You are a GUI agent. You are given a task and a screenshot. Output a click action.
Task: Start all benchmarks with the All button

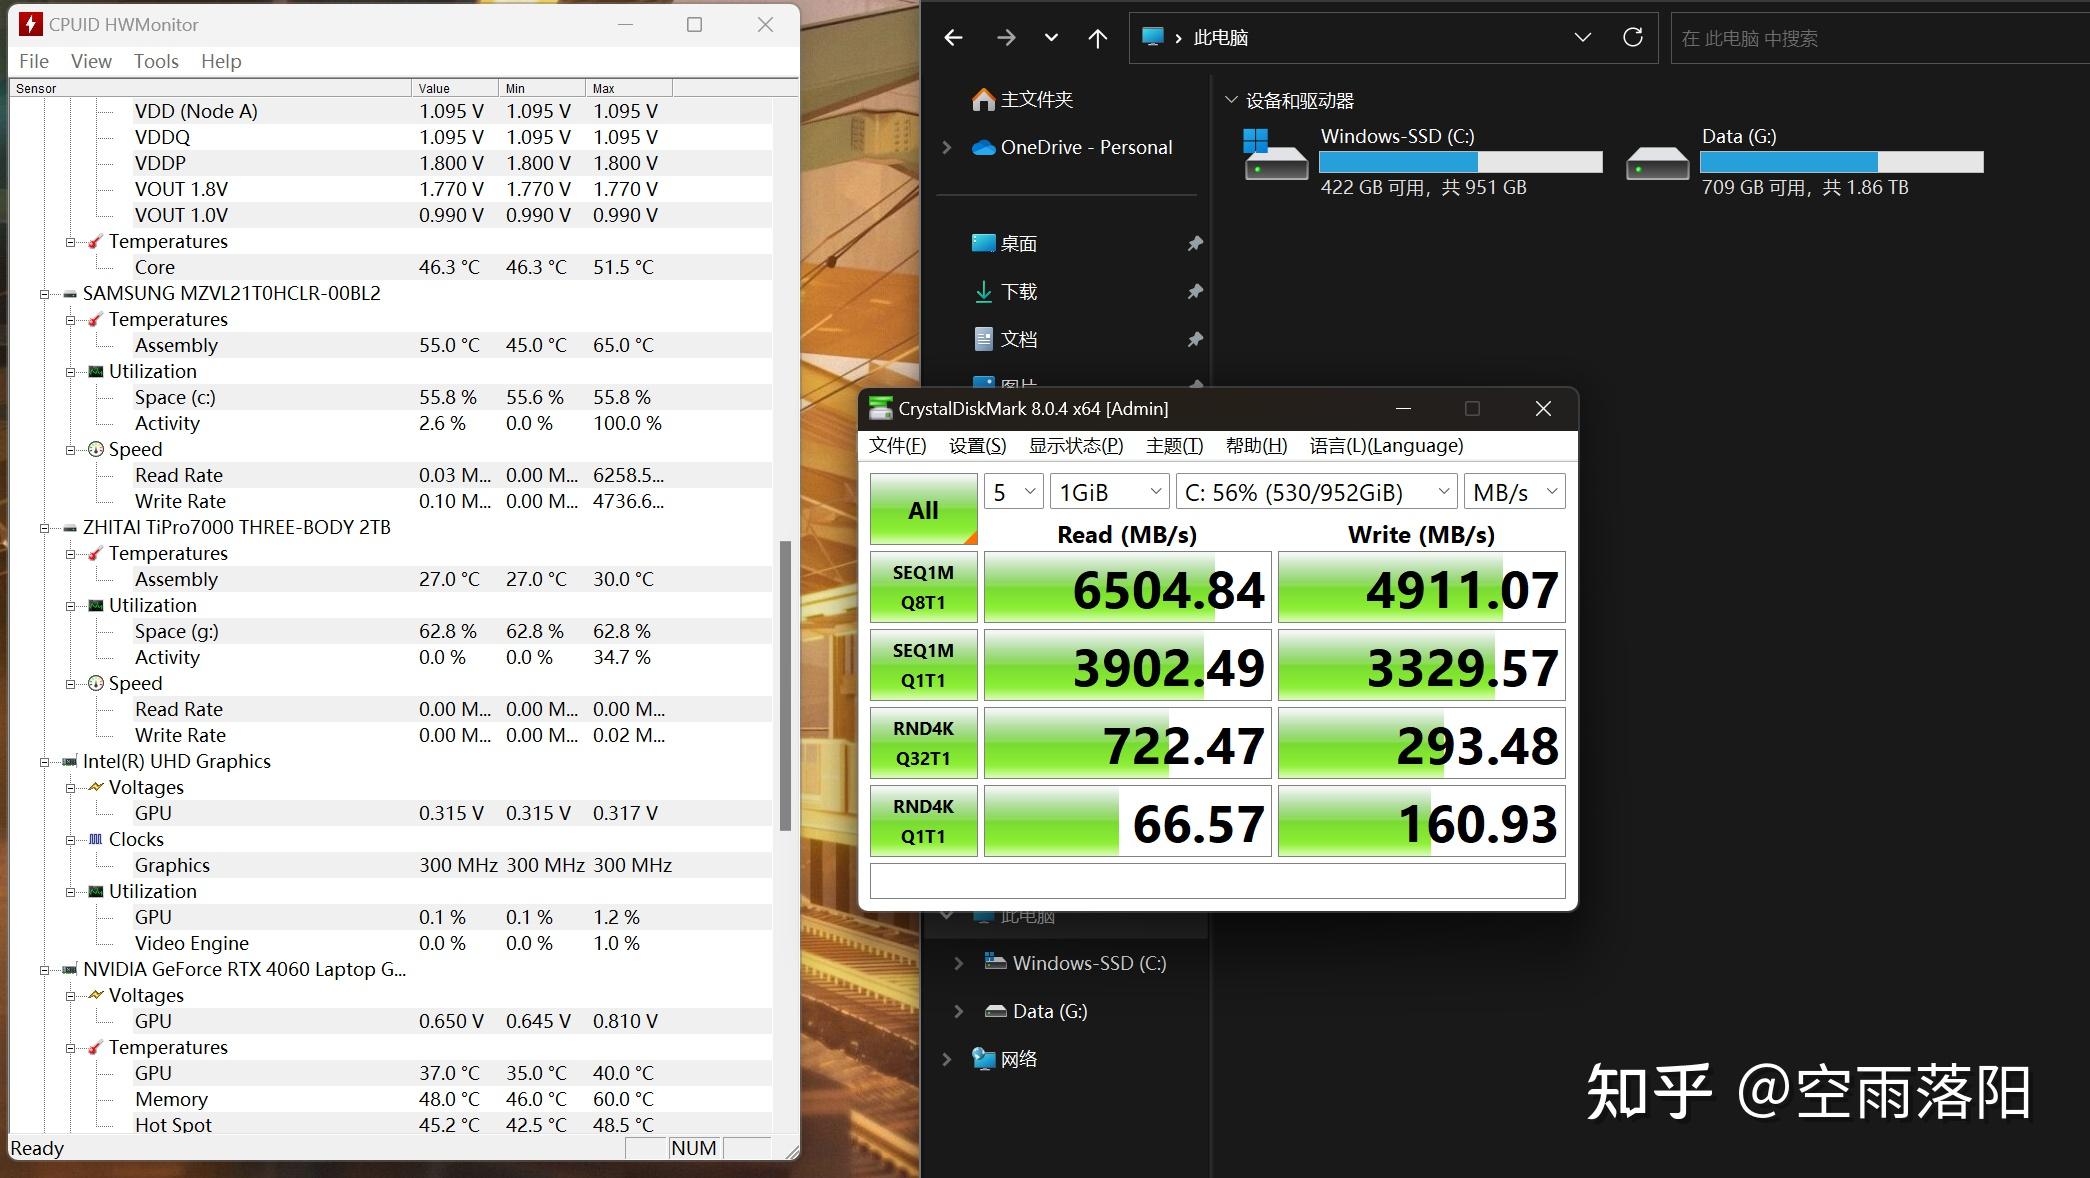[922, 509]
